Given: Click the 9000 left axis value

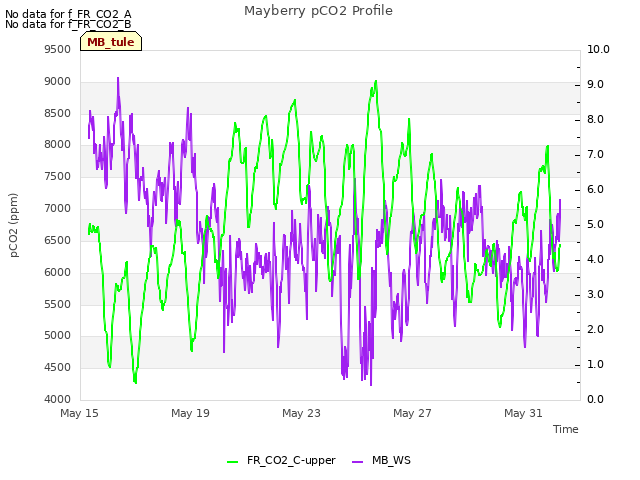Looking at the screenshot, I should point(58,82).
